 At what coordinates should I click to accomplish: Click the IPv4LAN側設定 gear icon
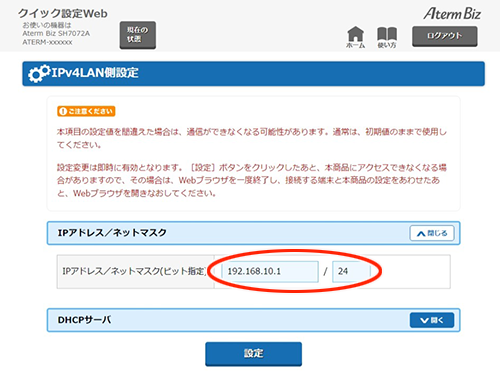(x=38, y=73)
